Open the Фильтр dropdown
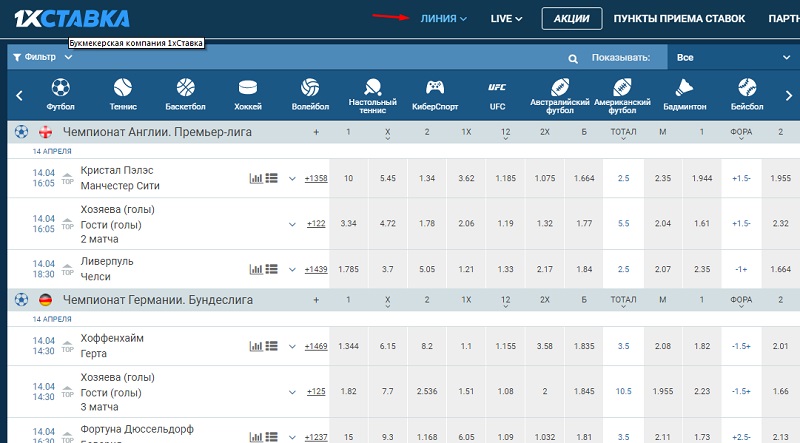Screen dimensions: 800x443 click(x=36, y=58)
